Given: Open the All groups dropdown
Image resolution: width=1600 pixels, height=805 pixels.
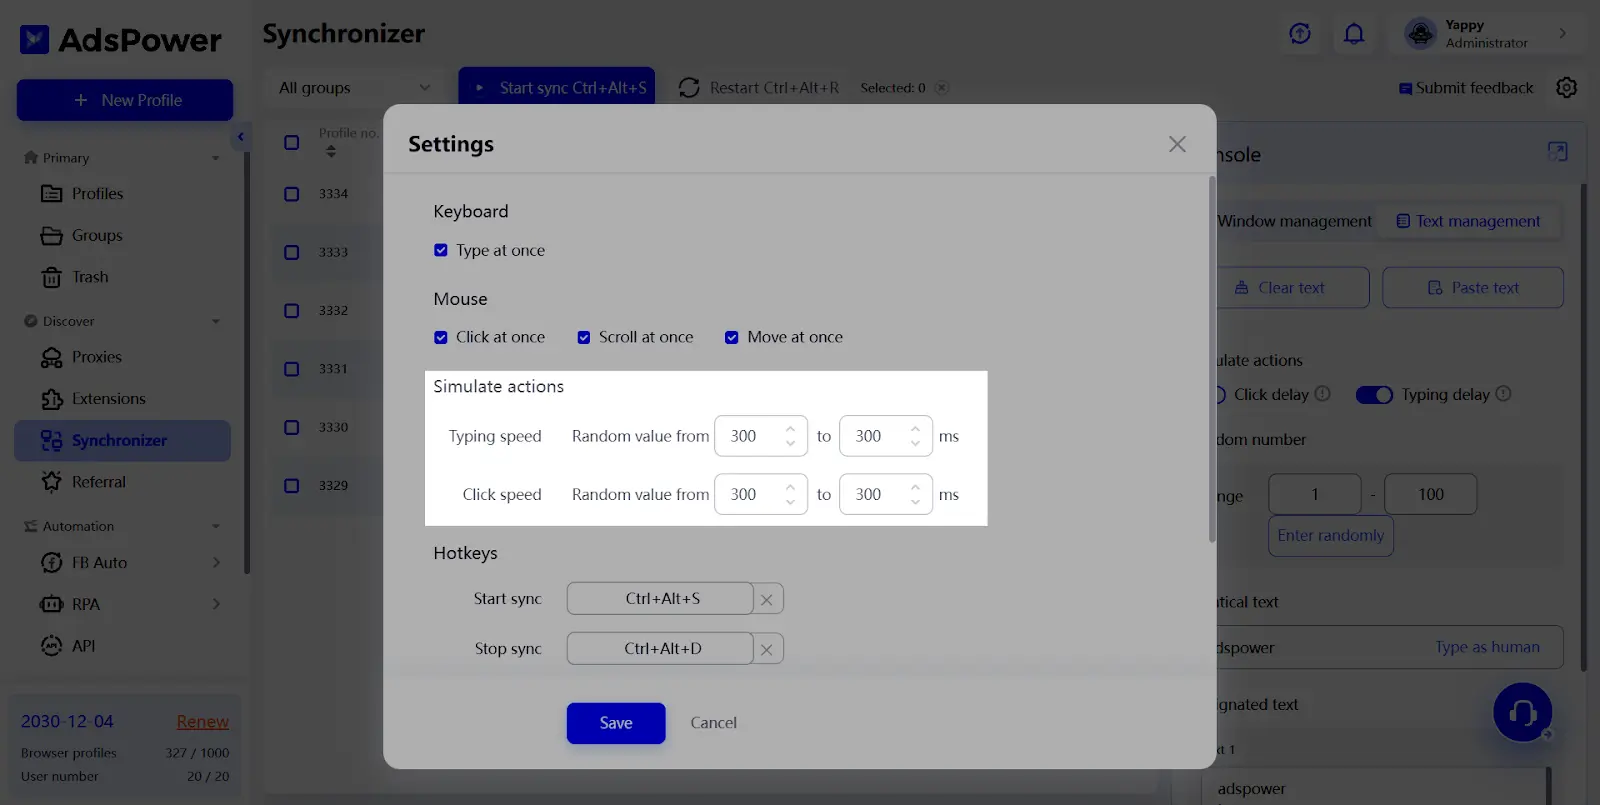Looking at the screenshot, I should pos(353,88).
